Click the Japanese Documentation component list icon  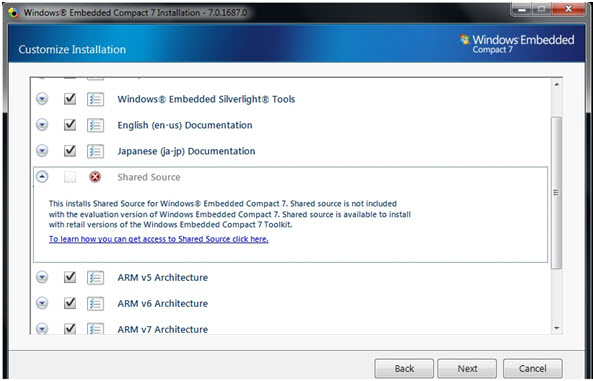click(x=95, y=151)
